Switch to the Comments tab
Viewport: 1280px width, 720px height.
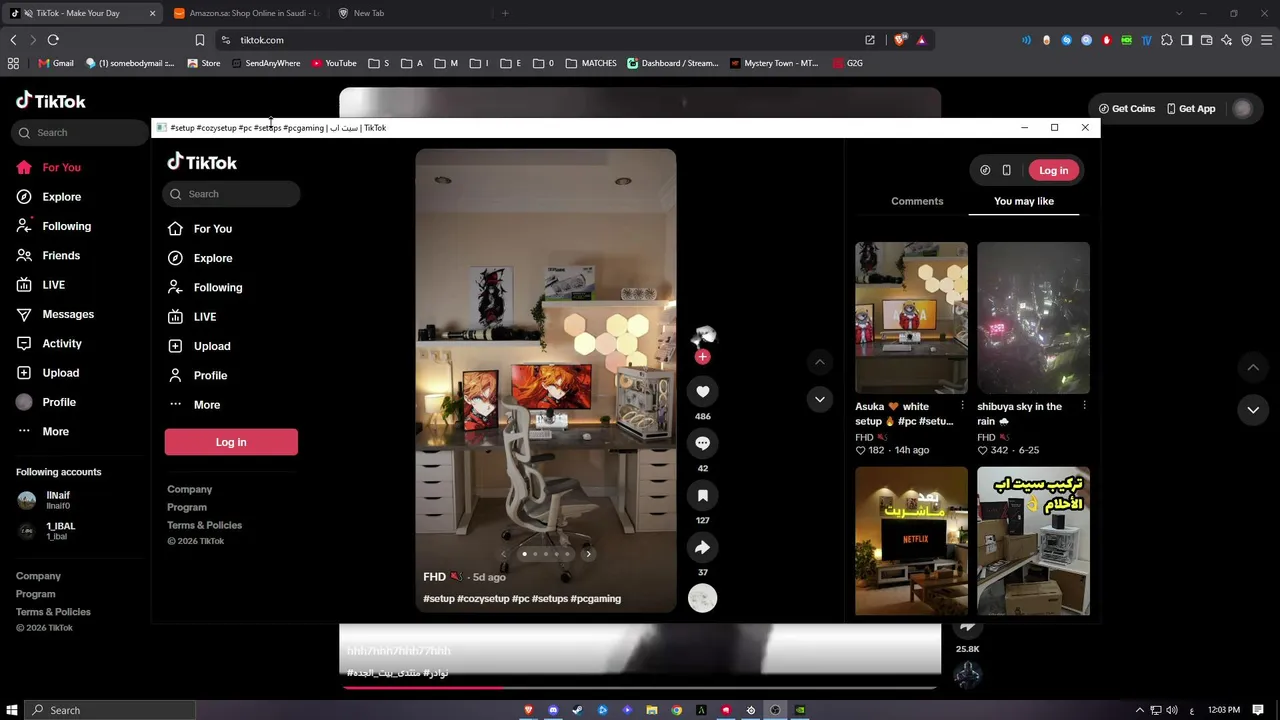click(917, 201)
